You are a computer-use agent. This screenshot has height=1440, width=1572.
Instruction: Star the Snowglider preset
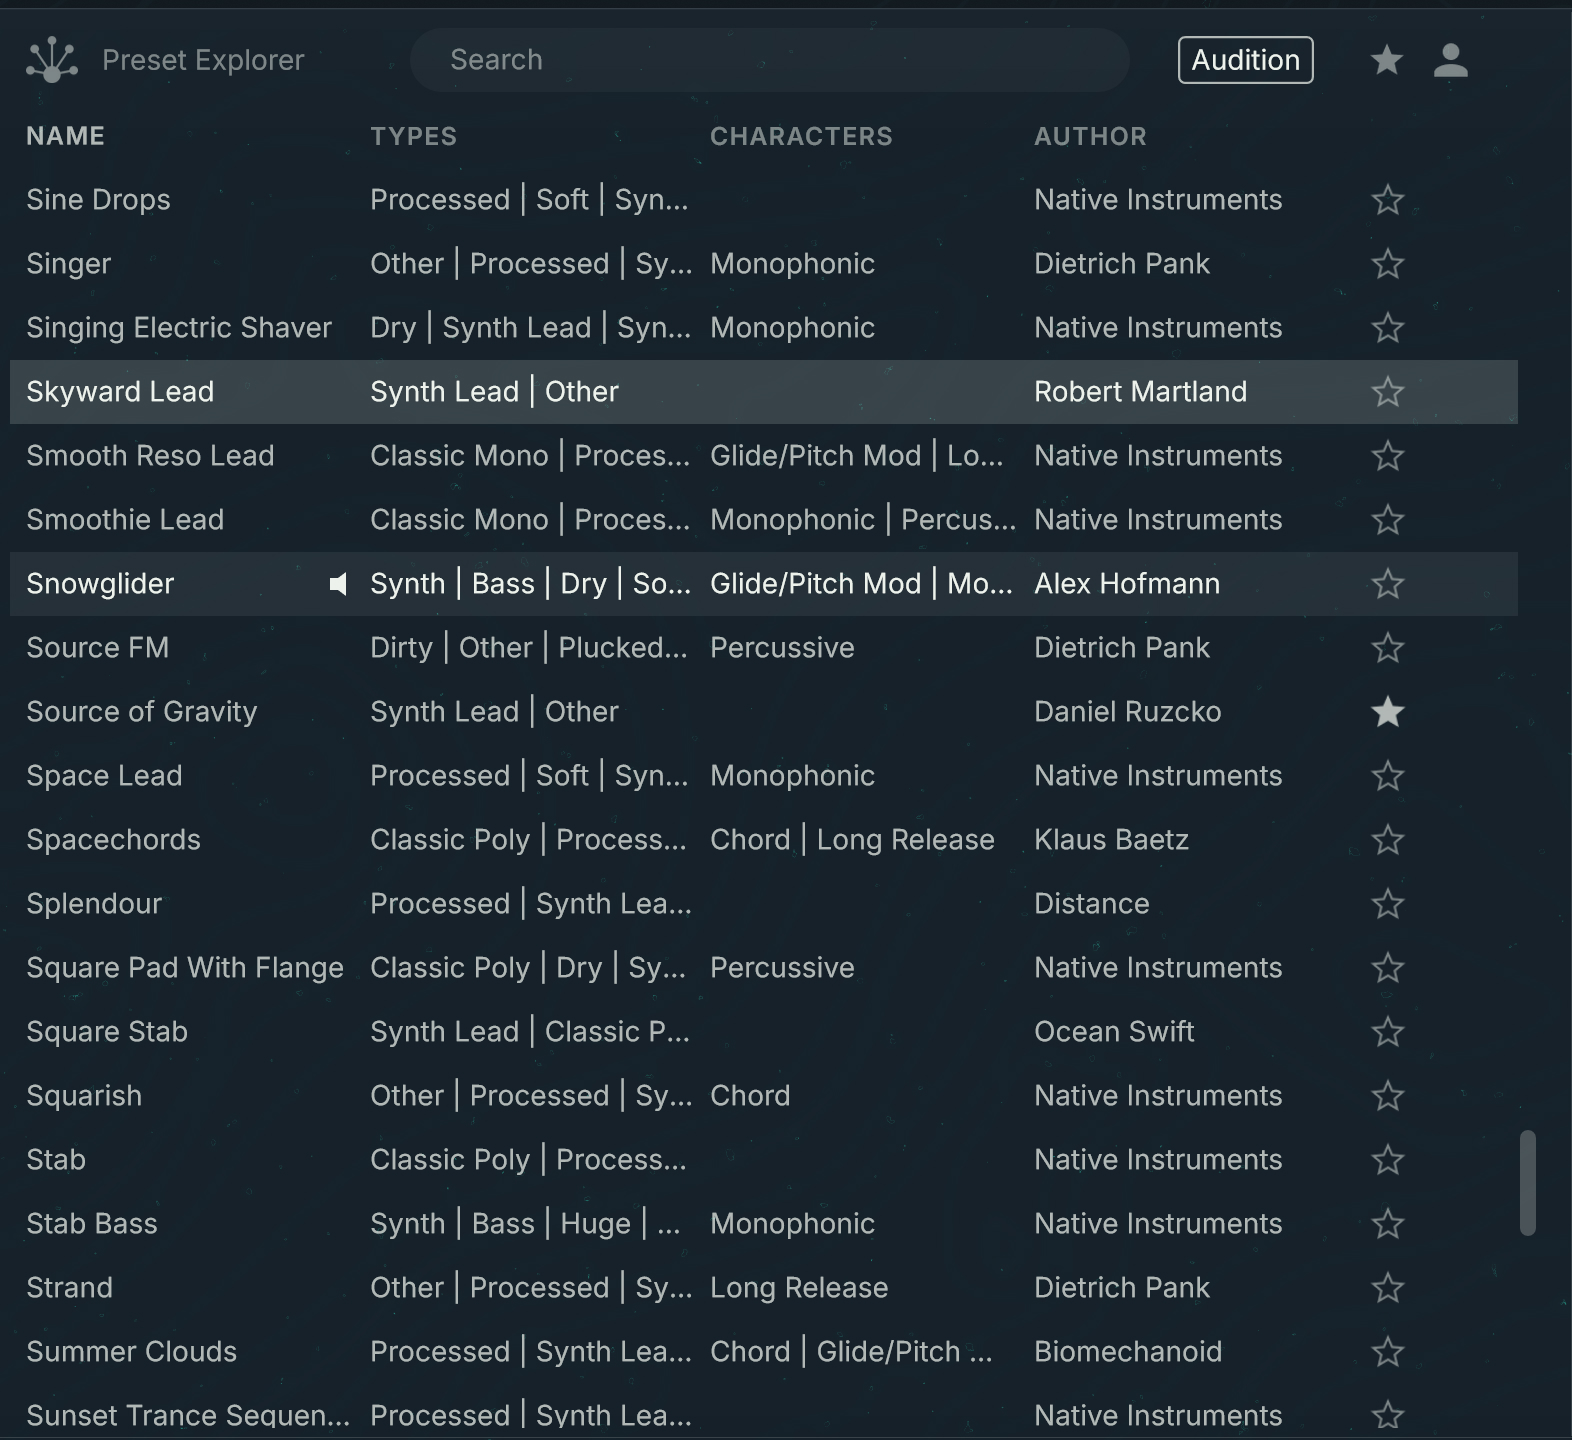1388,584
